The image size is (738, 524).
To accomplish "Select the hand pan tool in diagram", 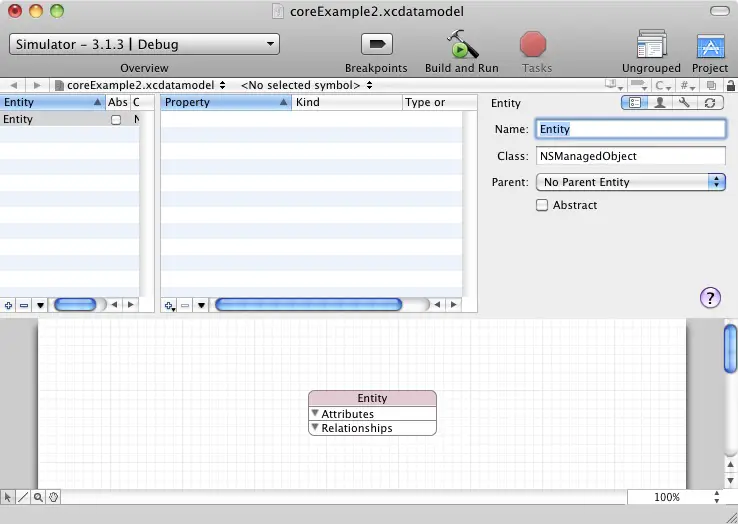I will tap(54, 497).
